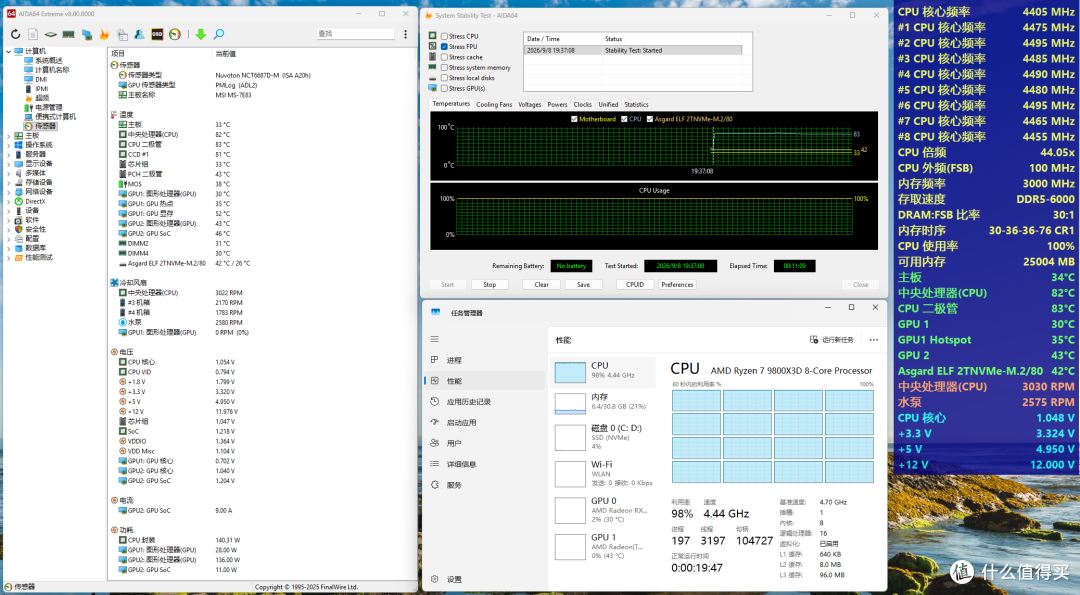This screenshot has height=595, width=1080.
Task: Open AIDA64 CPUID via the chip toolbar icon
Action: [51, 34]
